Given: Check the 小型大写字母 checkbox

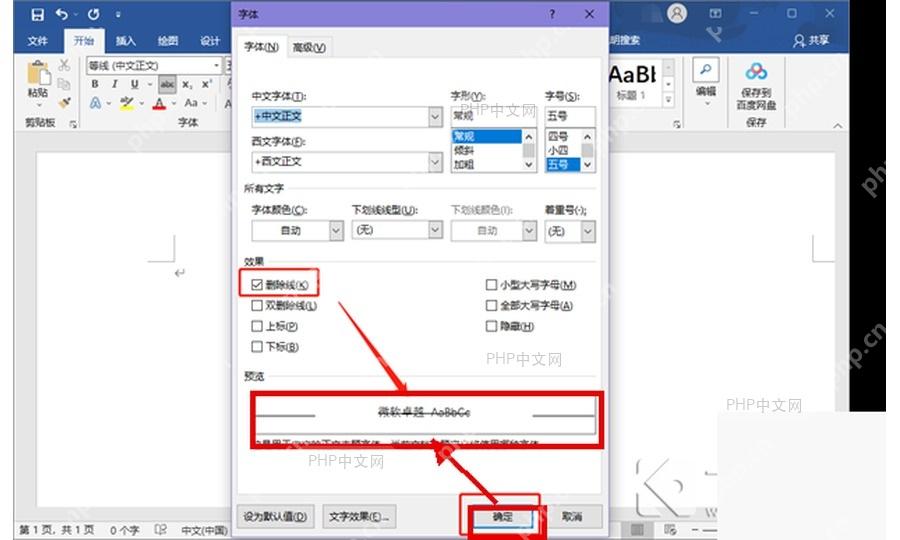Looking at the screenshot, I should coord(491,285).
